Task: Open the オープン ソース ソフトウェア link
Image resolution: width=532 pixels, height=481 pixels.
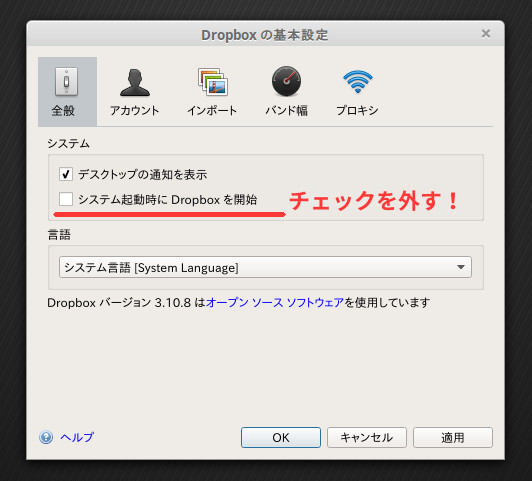Action: click(x=275, y=303)
